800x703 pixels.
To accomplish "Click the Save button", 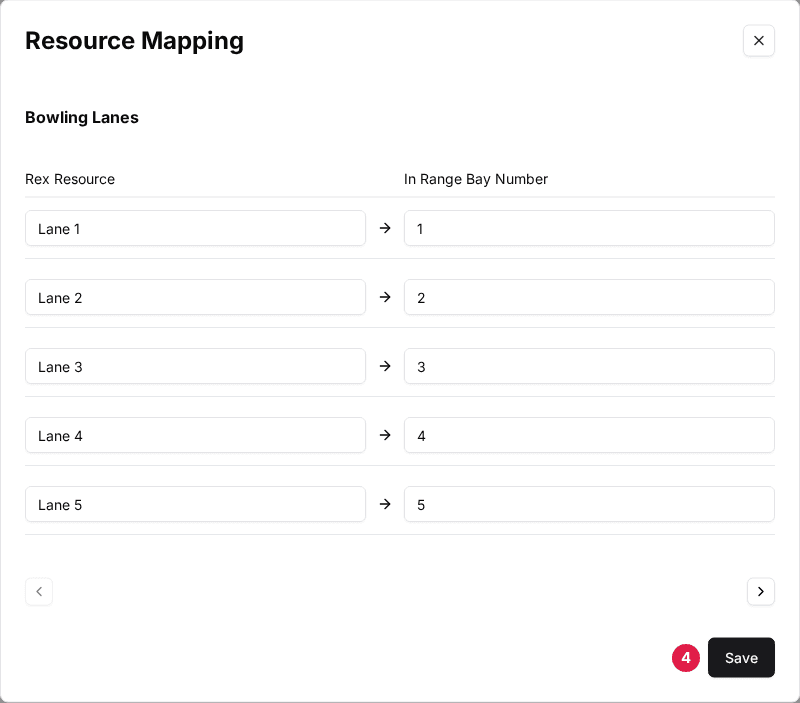I will tap(741, 657).
